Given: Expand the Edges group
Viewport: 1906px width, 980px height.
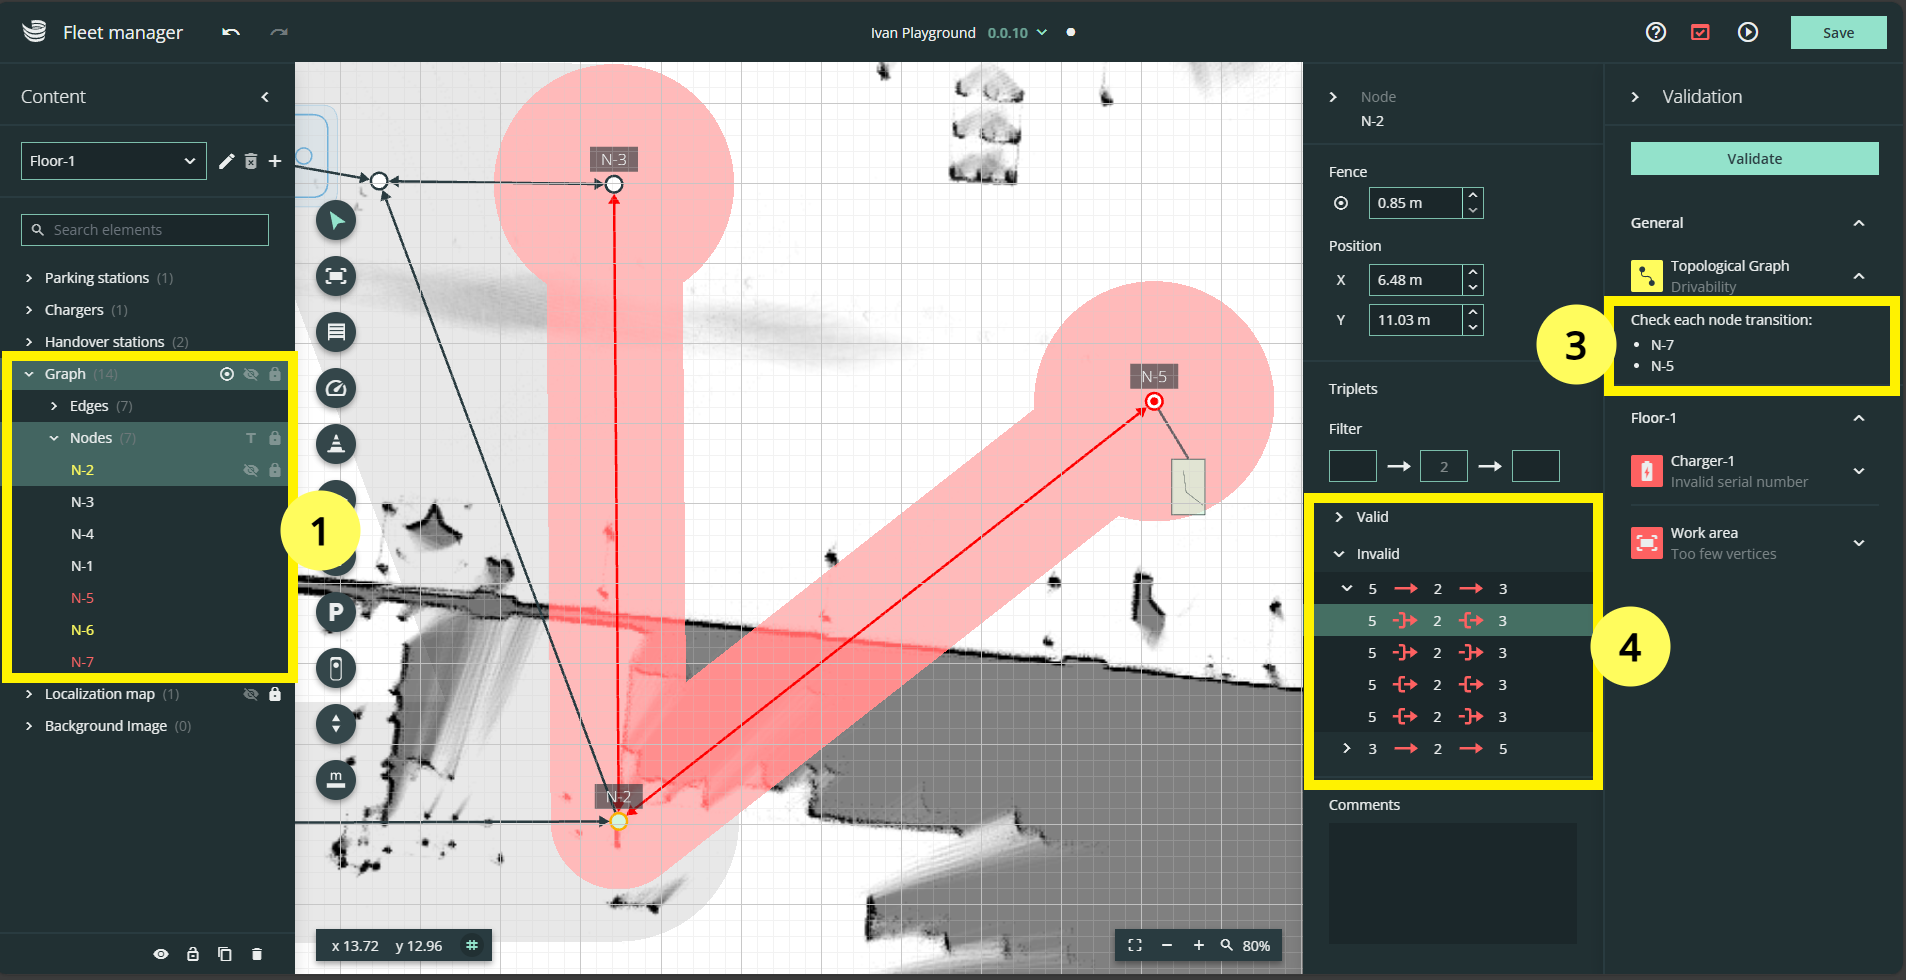Looking at the screenshot, I should pyautogui.click(x=53, y=405).
